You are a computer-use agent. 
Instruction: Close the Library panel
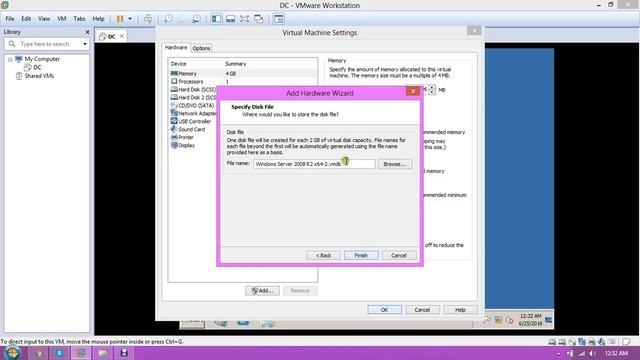pyautogui.click(x=87, y=32)
